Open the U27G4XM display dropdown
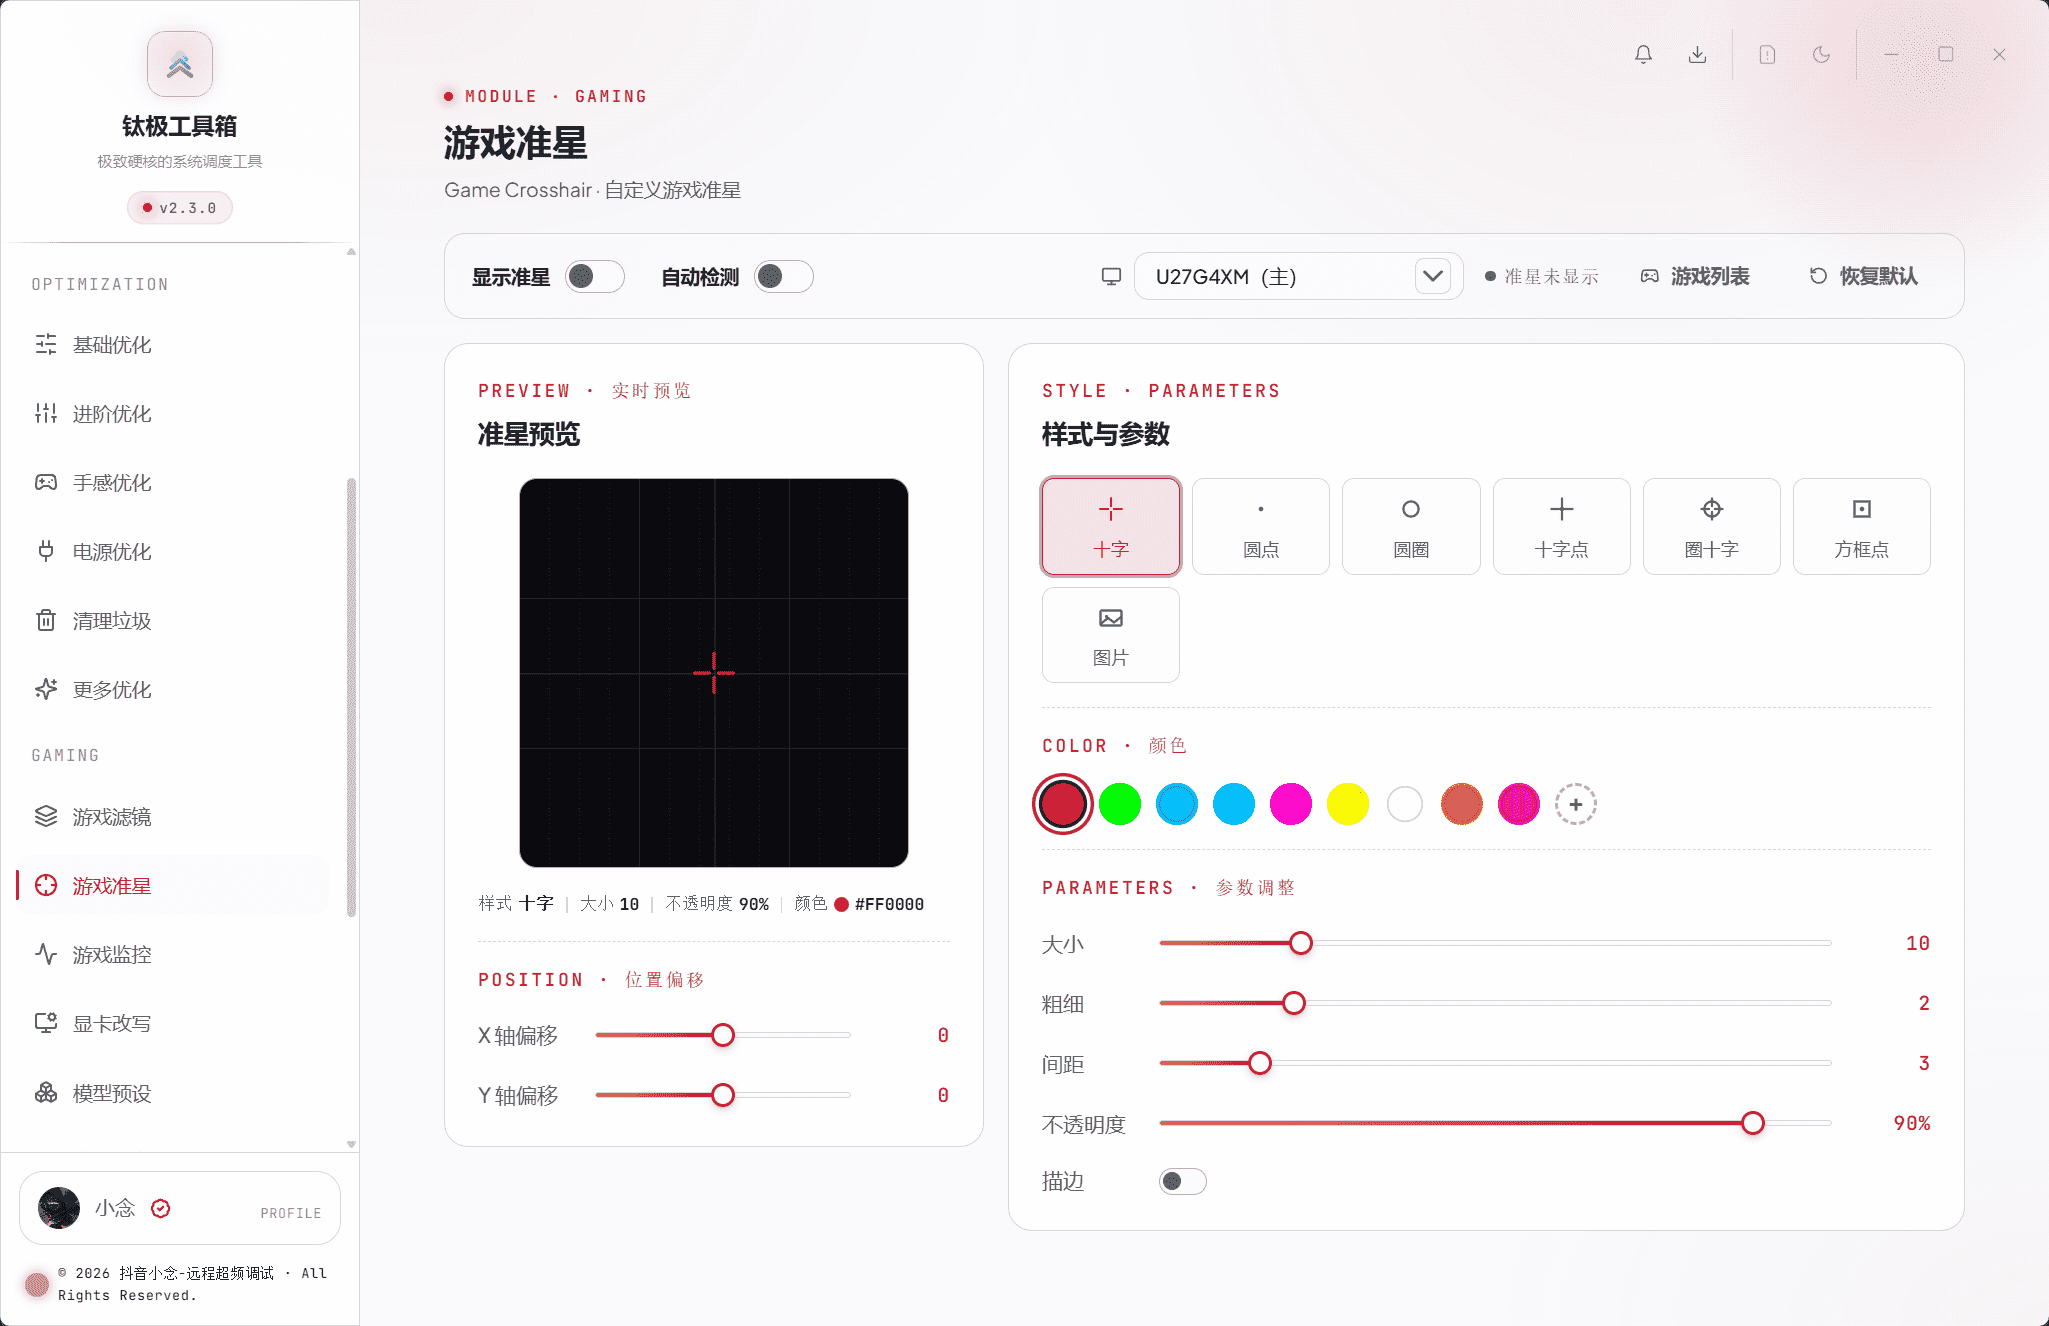This screenshot has width=2049, height=1326. (1298, 276)
